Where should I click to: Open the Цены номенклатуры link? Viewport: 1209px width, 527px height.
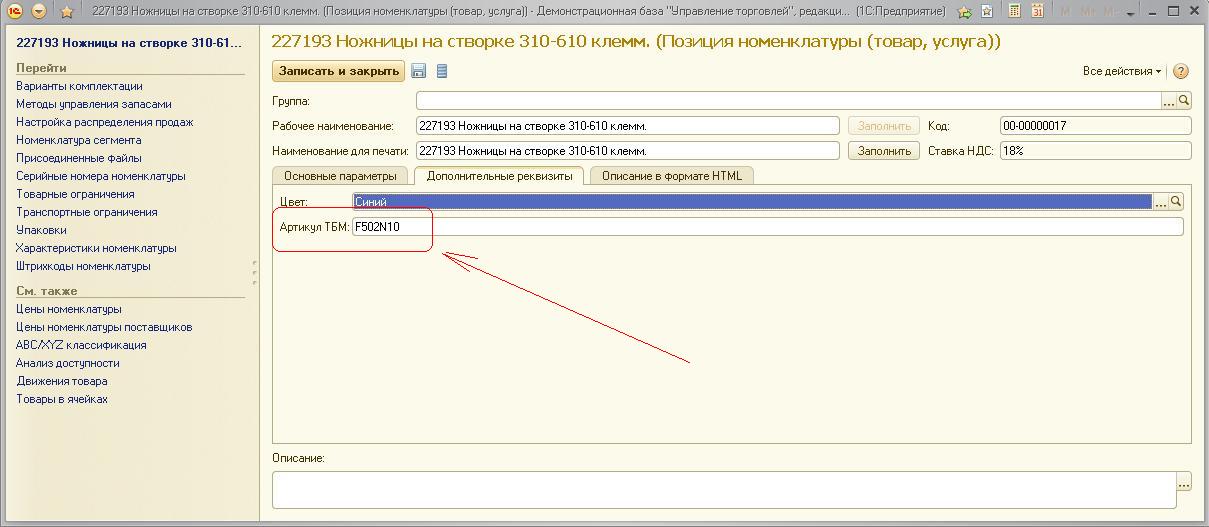(x=69, y=309)
